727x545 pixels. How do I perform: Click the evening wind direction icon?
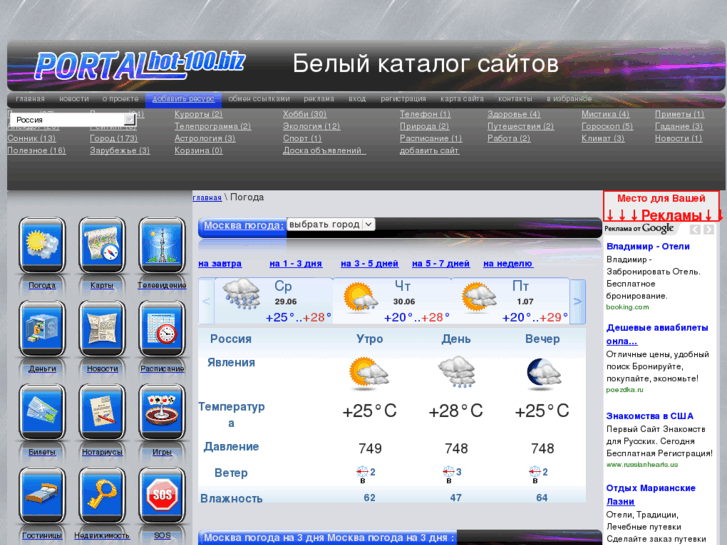tap(535, 472)
